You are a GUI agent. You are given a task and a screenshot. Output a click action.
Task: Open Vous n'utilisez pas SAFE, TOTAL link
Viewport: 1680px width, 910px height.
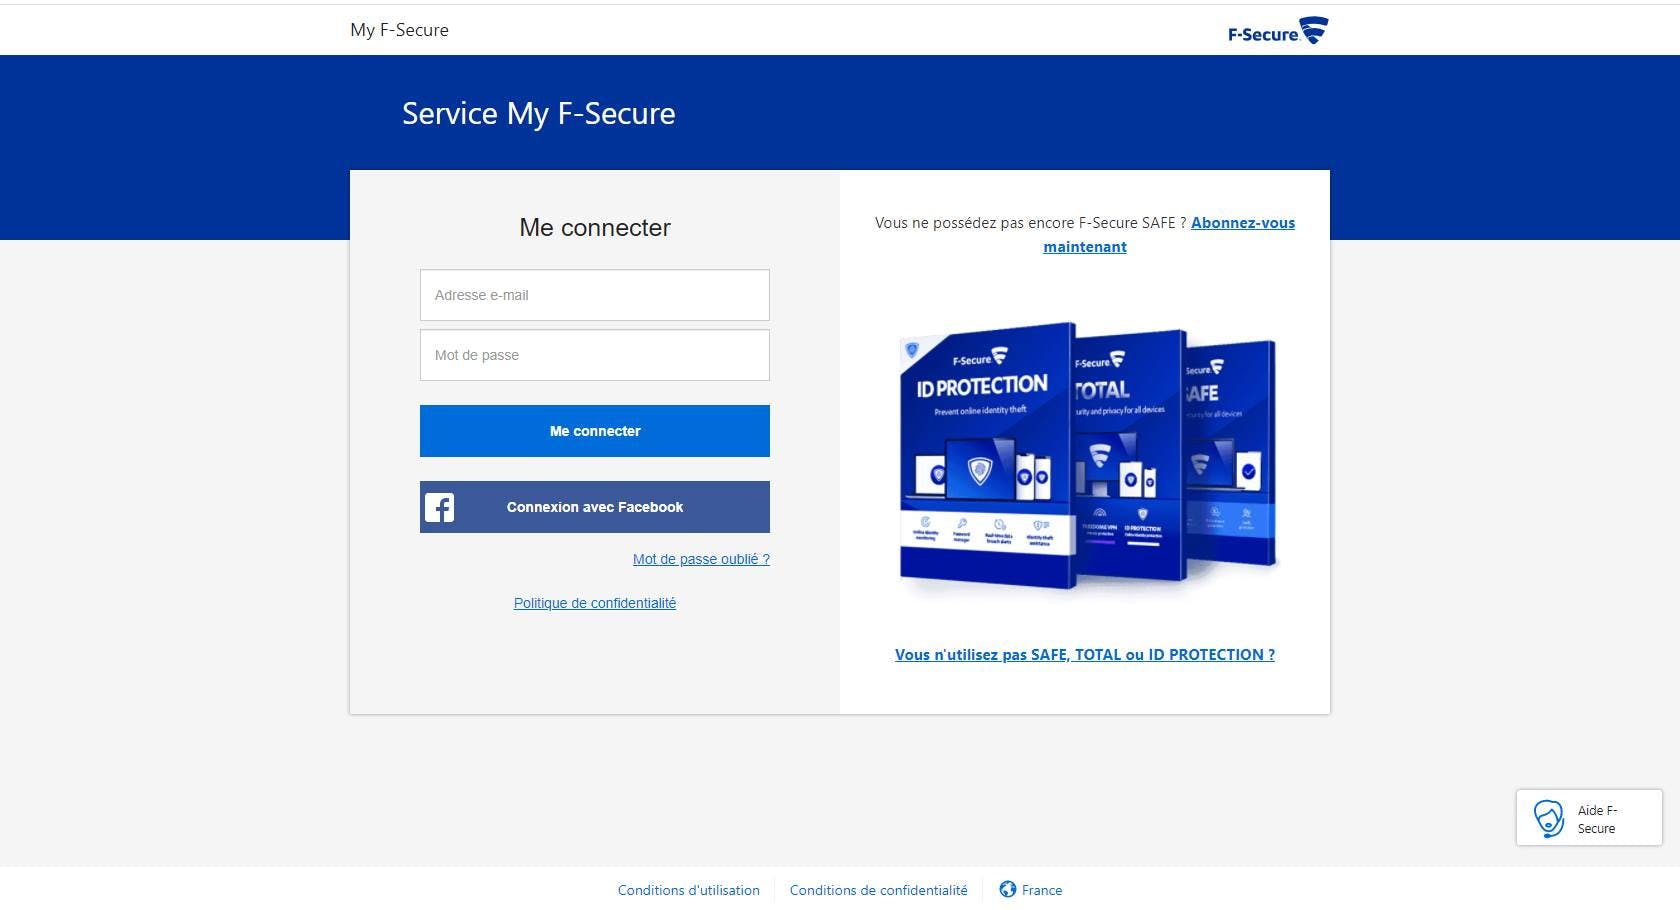point(1085,655)
